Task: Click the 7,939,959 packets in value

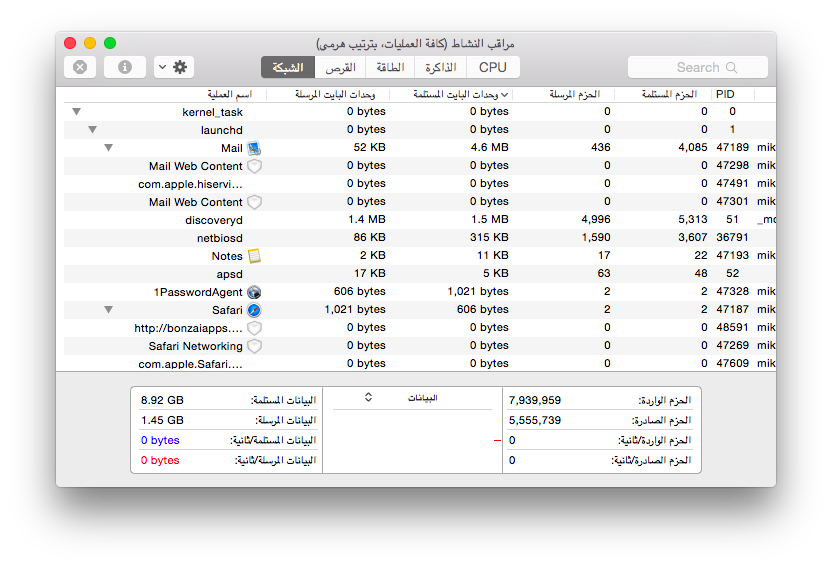Action: pyautogui.click(x=535, y=400)
